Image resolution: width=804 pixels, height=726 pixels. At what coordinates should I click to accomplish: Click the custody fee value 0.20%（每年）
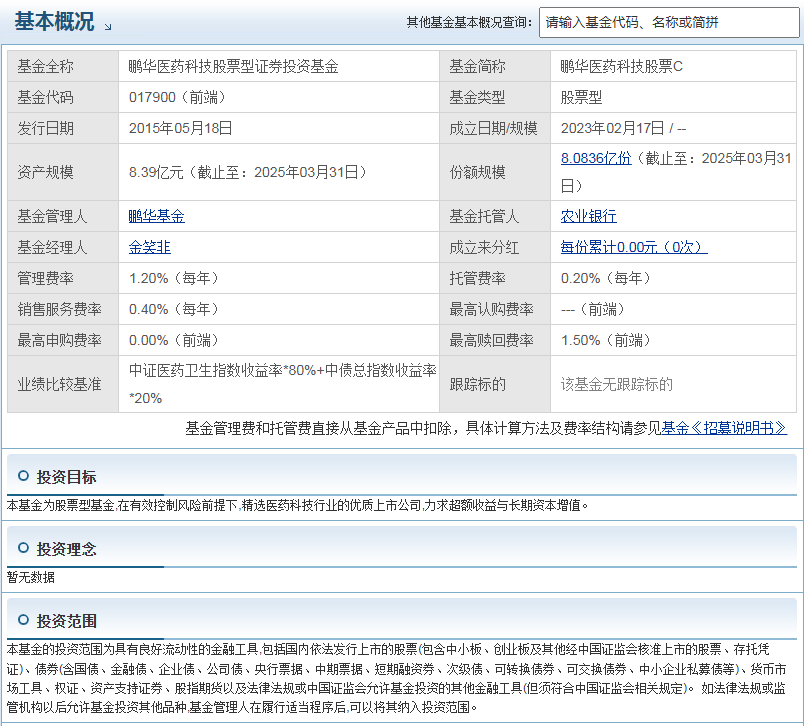coord(606,278)
